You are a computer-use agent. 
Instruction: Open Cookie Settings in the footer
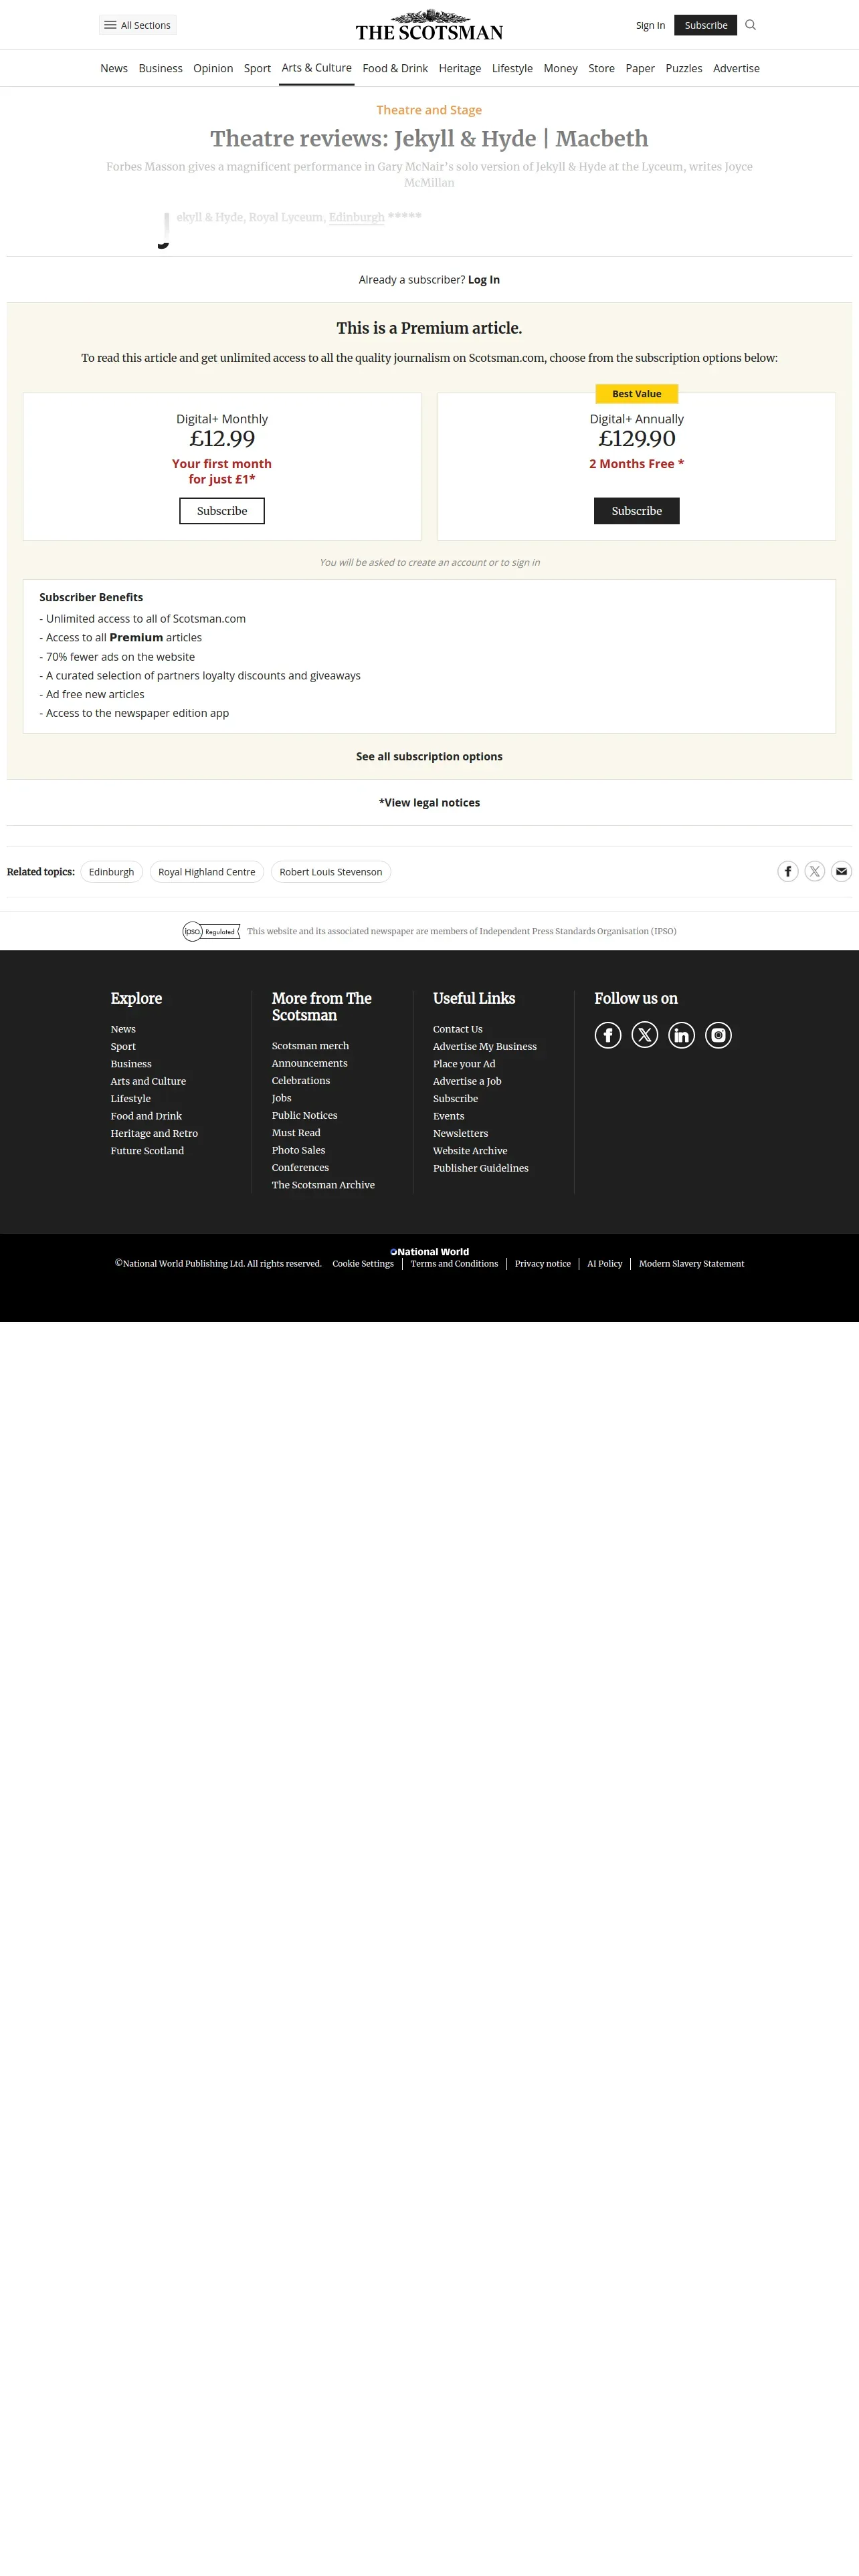(x=363, y=1264)
